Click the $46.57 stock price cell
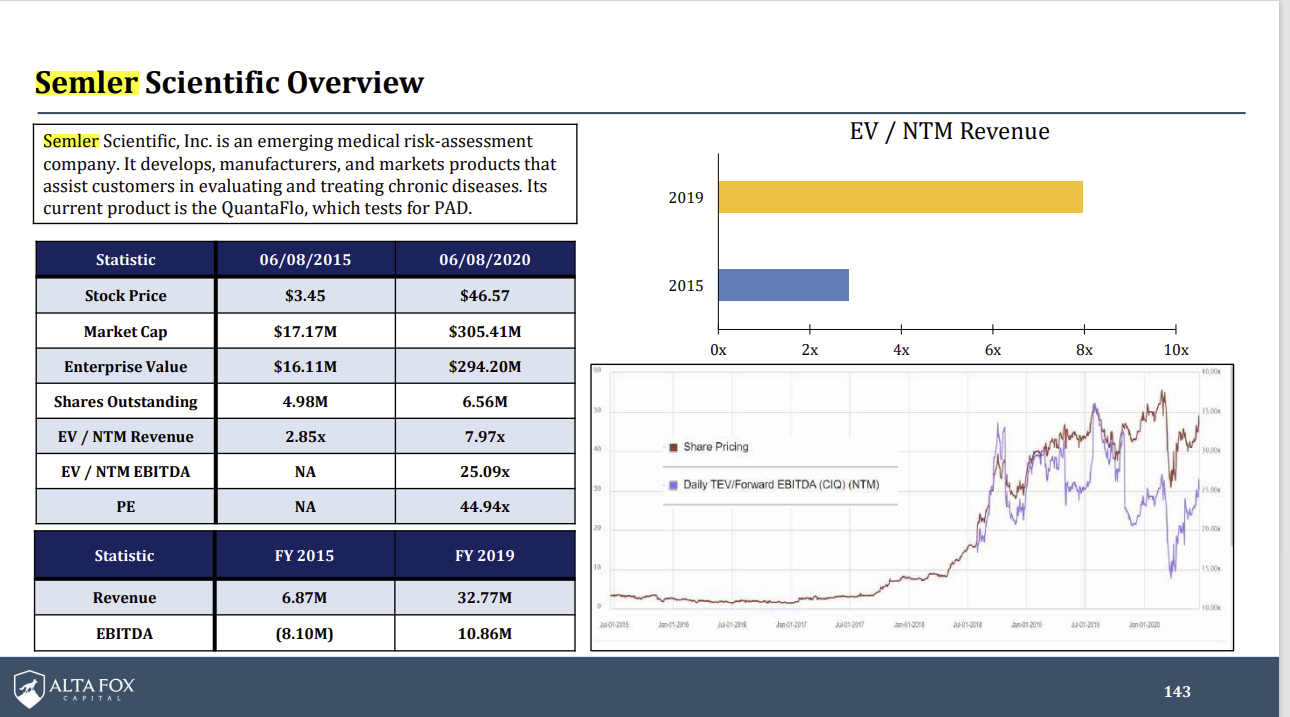The width and height of the screenshot is (1290, 717). click(485, 296)
